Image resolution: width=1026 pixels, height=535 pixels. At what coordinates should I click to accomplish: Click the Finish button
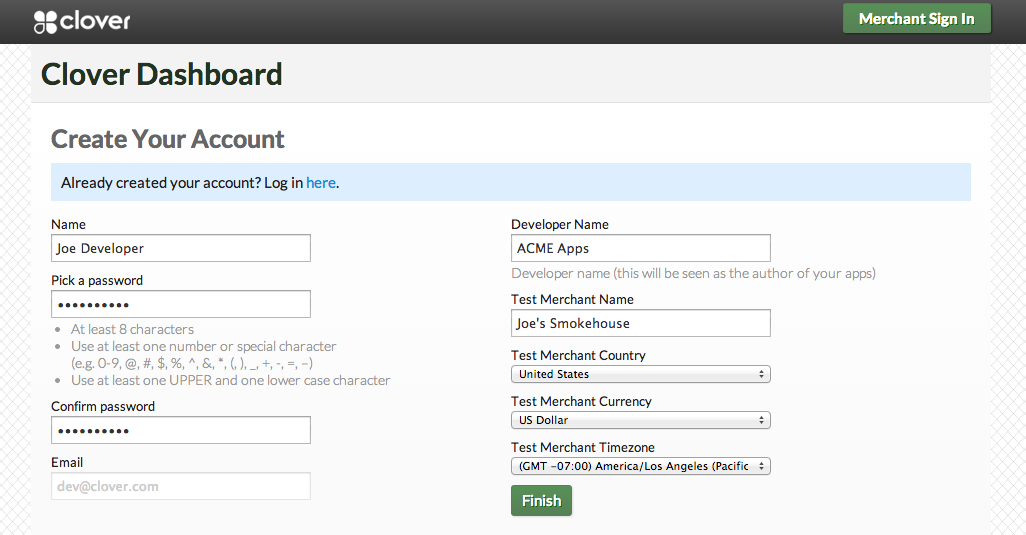[x=541, y=500]
